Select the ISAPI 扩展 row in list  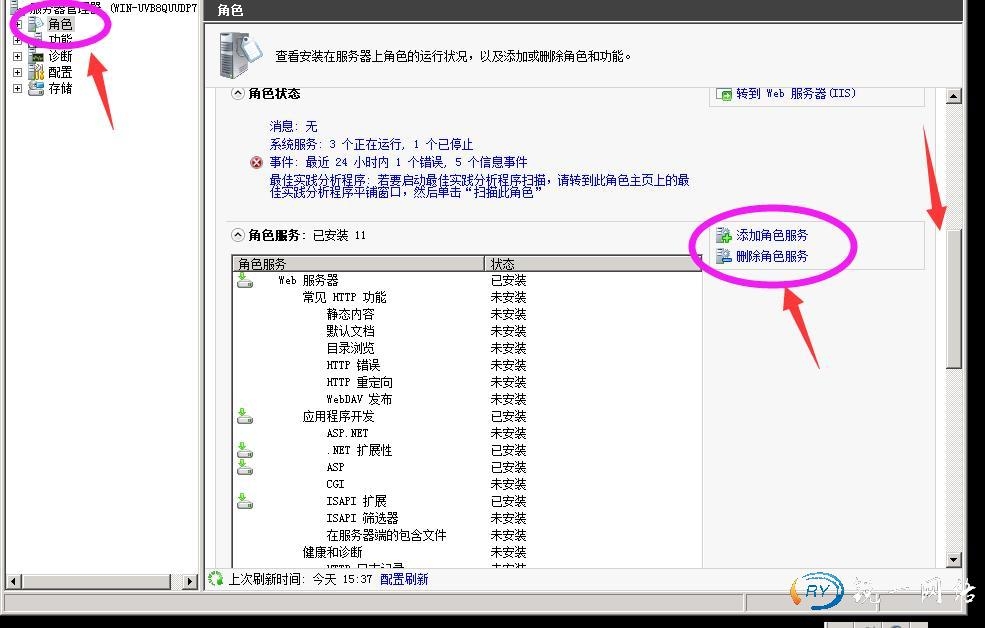pyautogui.click(x=356, y=501)
